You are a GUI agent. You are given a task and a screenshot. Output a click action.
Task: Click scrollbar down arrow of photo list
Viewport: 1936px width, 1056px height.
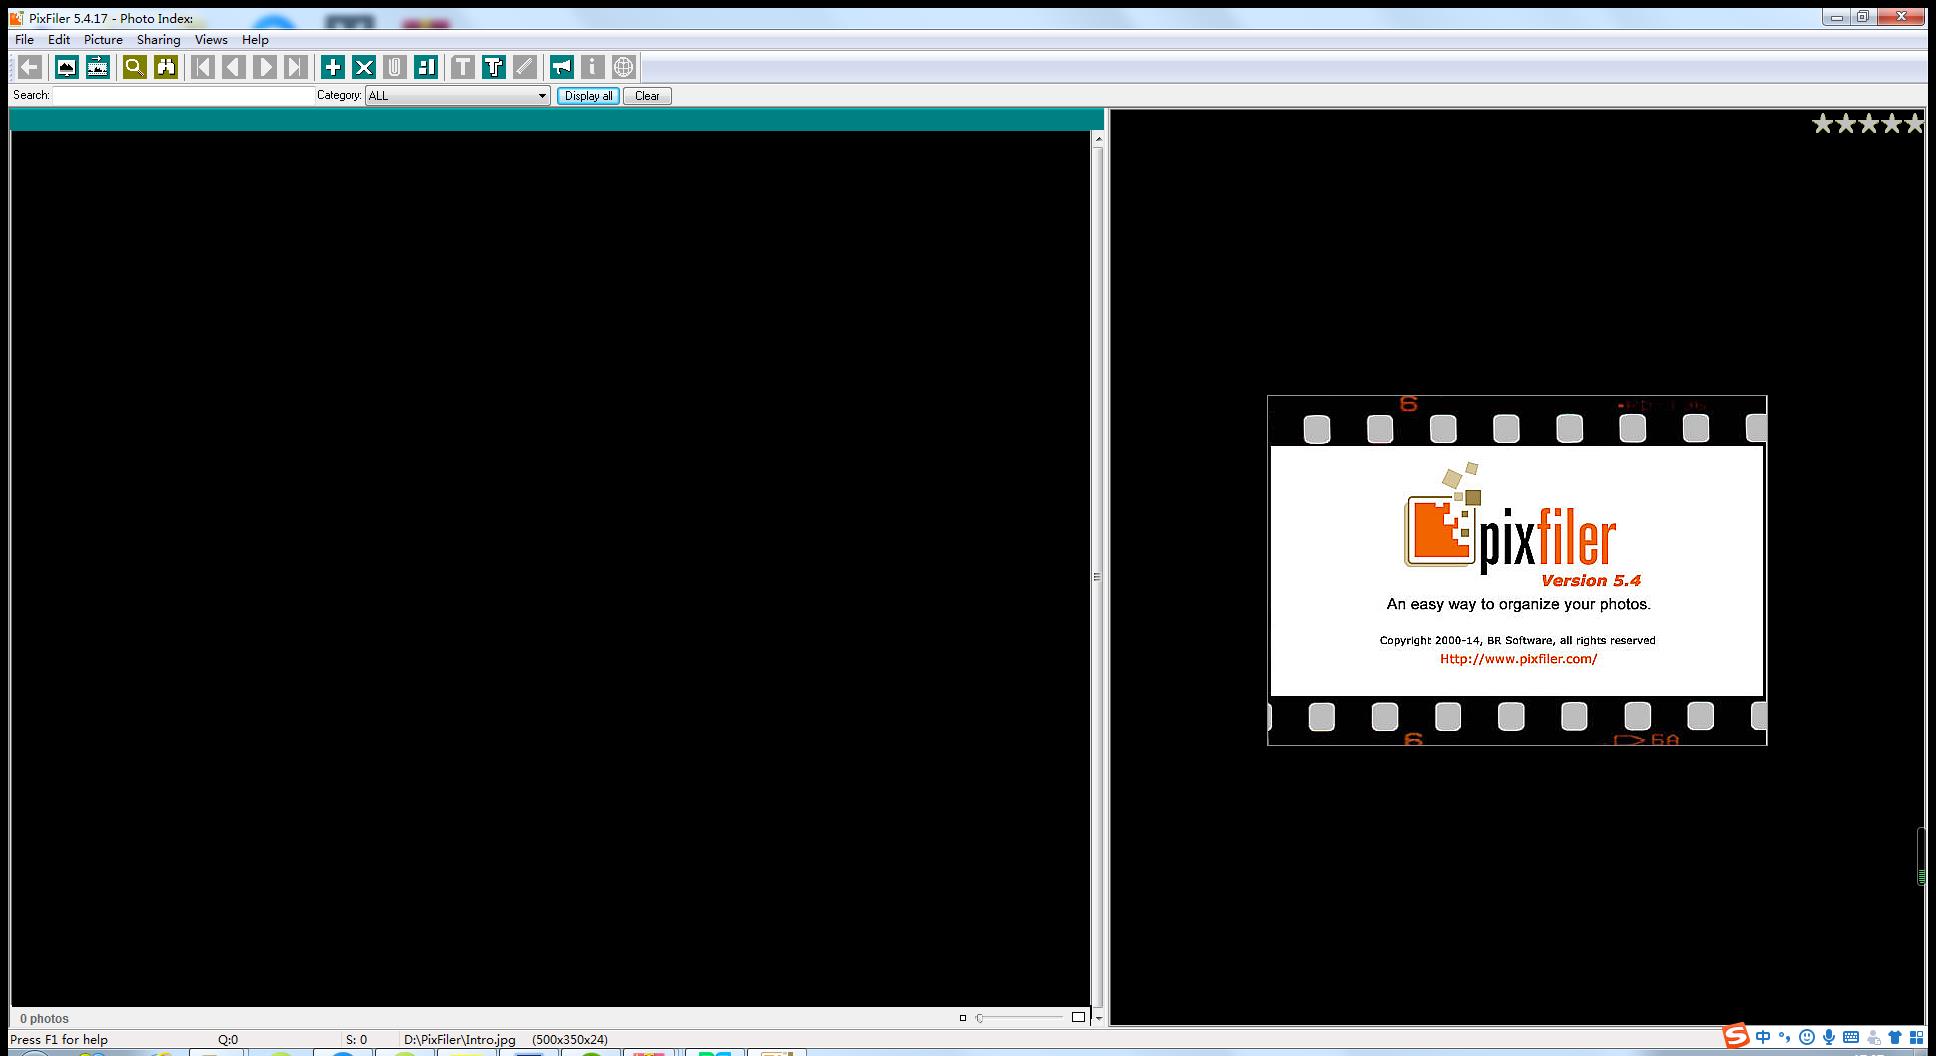[x=1098, y=1018]
